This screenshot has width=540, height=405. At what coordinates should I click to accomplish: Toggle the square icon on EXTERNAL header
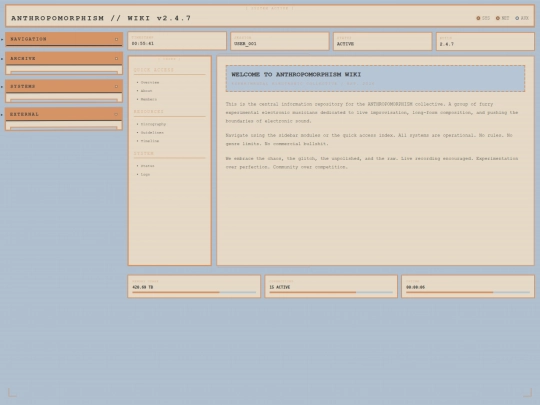pyautogui.click(x=116, y=114)
